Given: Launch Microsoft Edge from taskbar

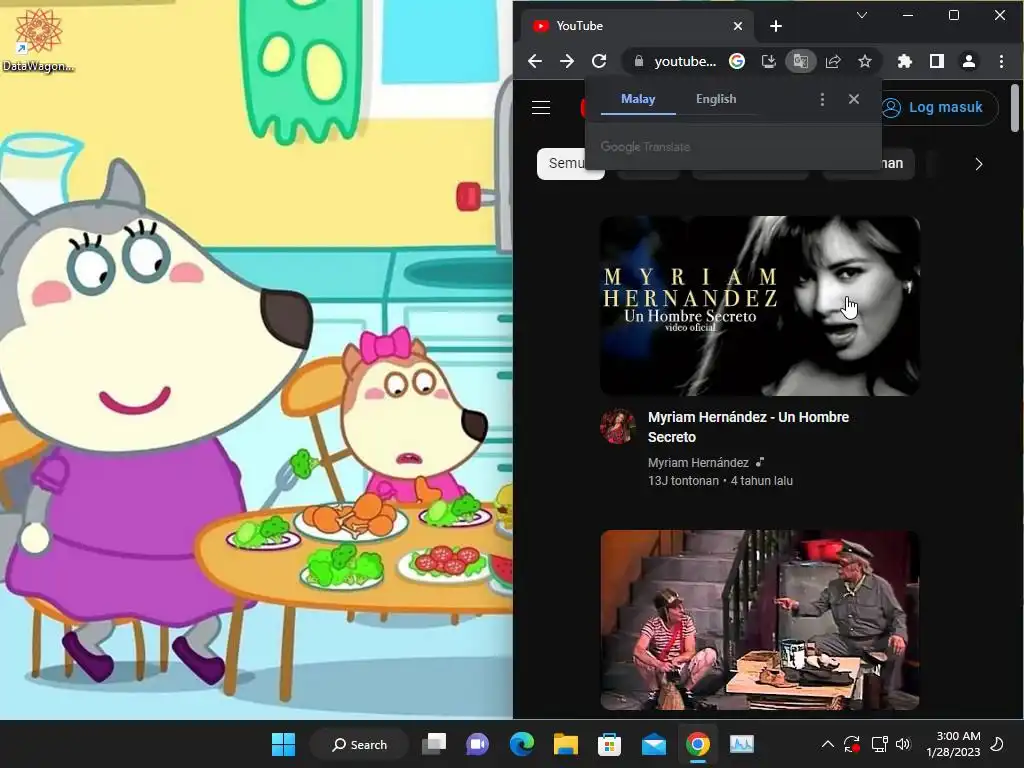Looking at the screenshot, I should click(x=522, y=744).
